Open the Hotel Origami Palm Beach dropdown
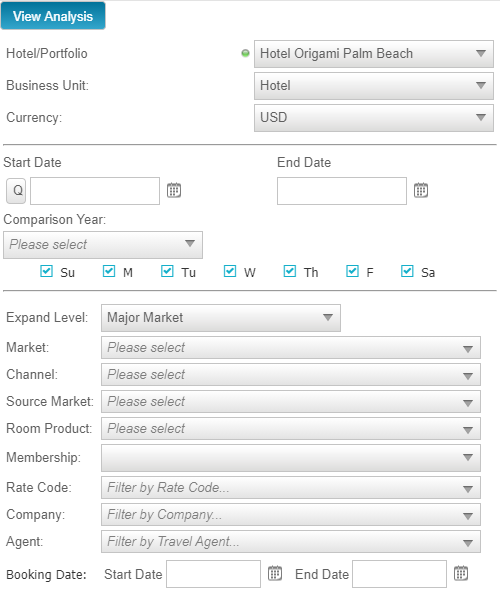500x594 pixels. click(374, 54)
